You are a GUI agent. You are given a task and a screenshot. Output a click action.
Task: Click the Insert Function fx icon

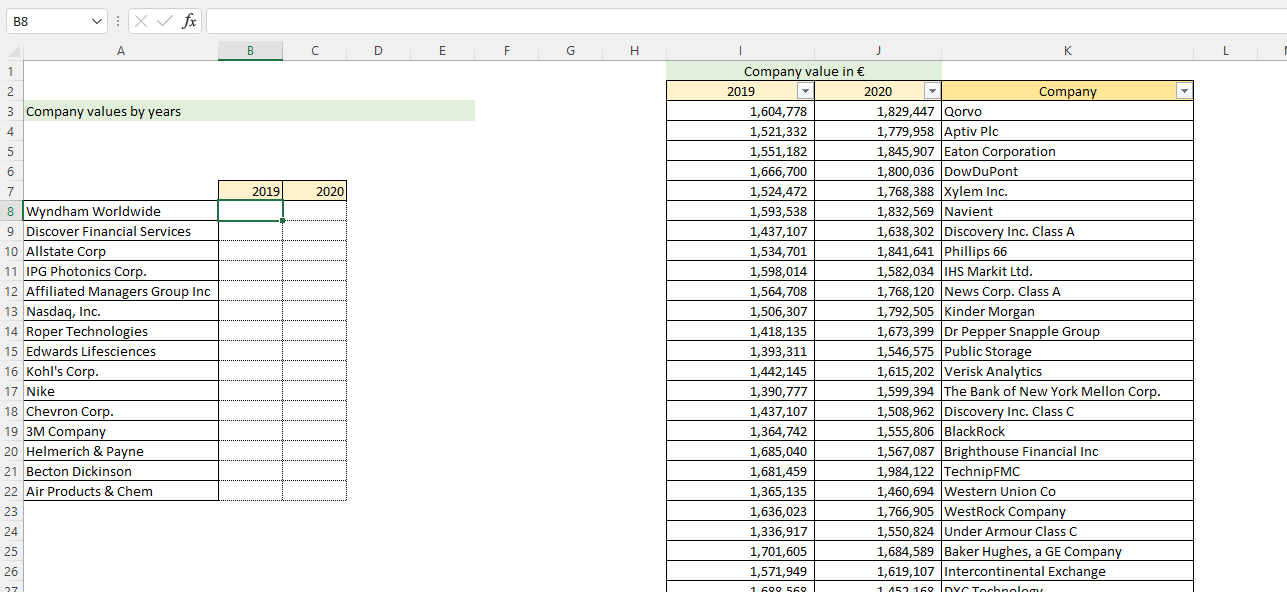189,21
